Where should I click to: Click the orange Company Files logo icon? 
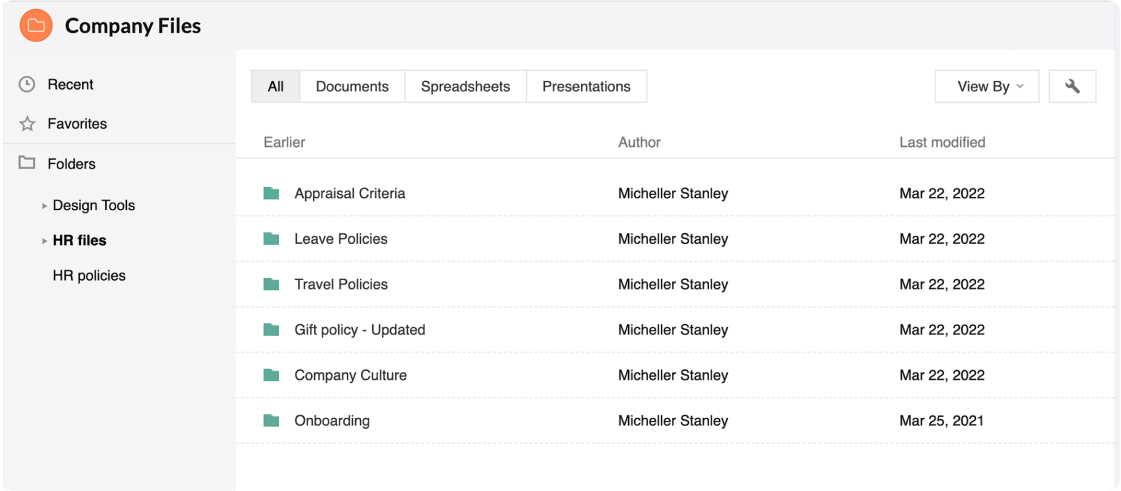36,26
